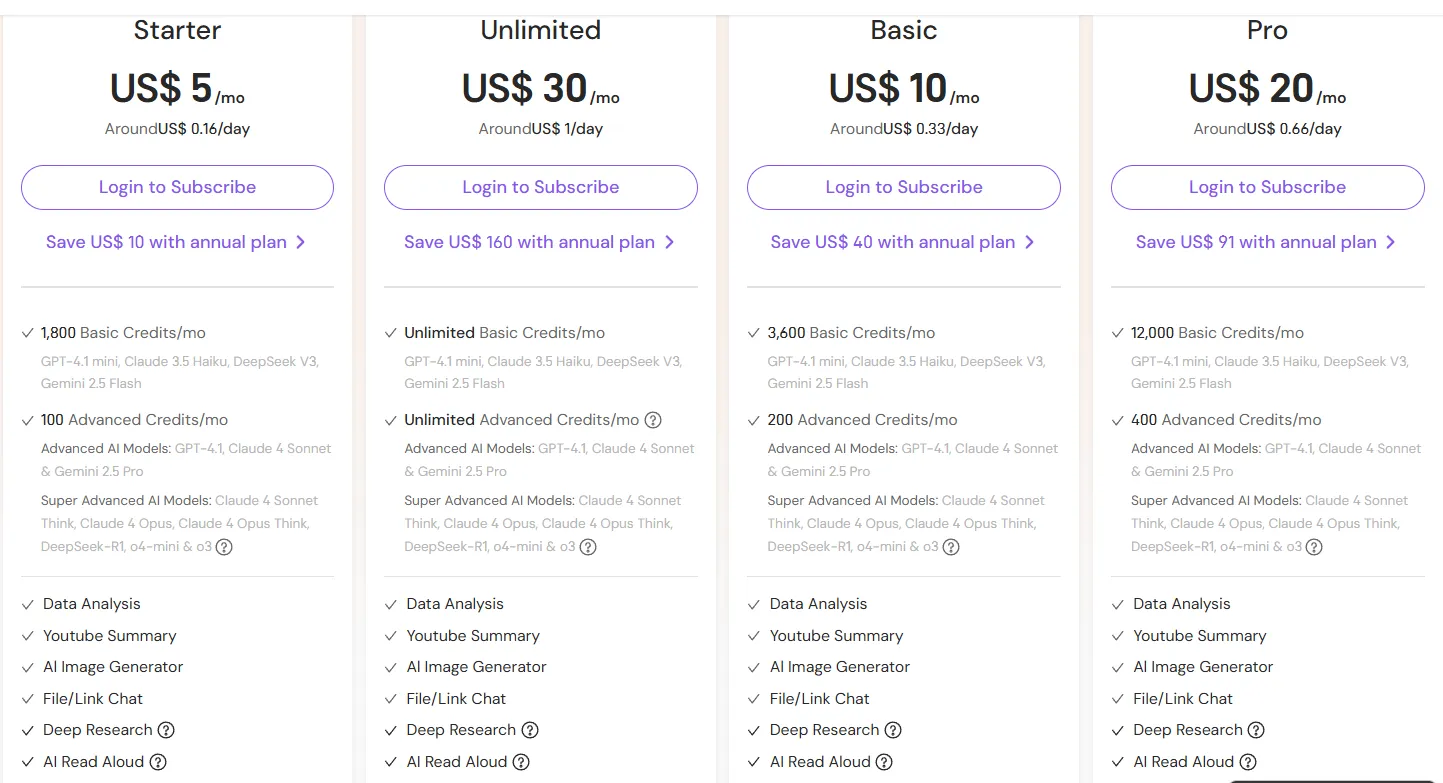Expand Save US$ 91 with annual plan
Screen dimensions: 1443x783
tap(1266, 242)
